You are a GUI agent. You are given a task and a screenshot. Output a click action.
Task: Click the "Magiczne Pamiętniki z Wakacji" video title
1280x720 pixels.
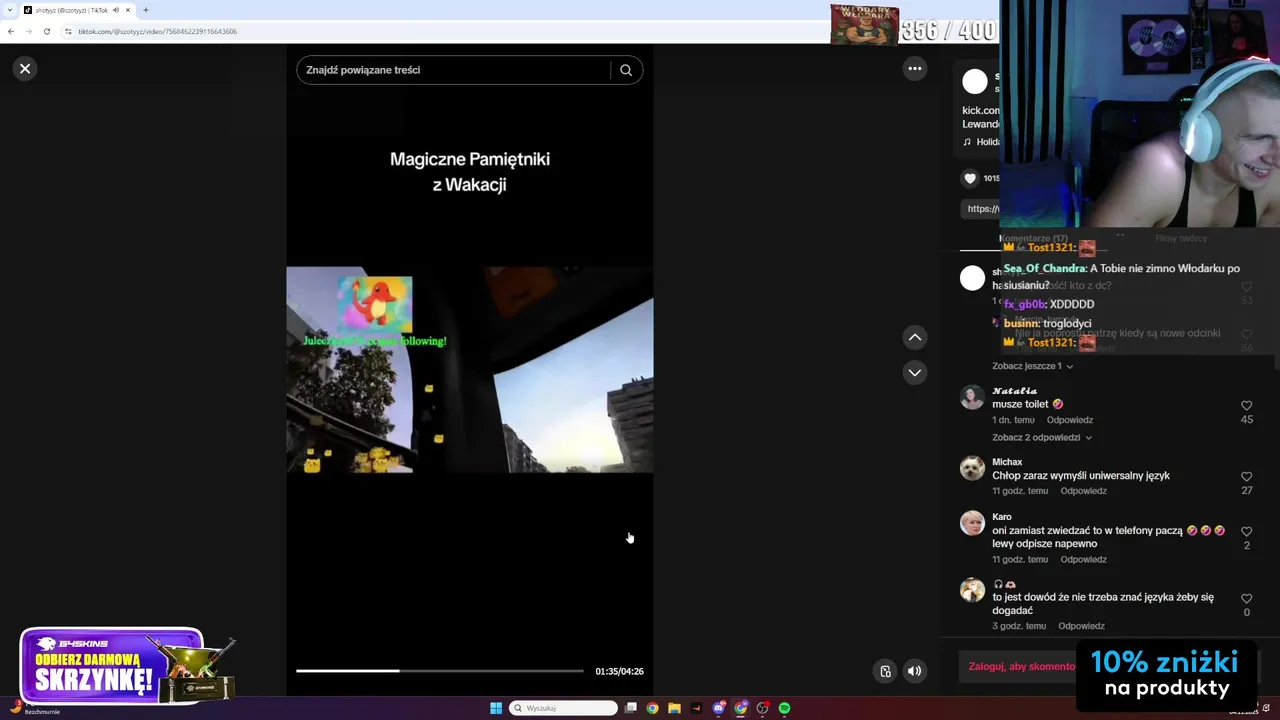click(x=470, y=171)
